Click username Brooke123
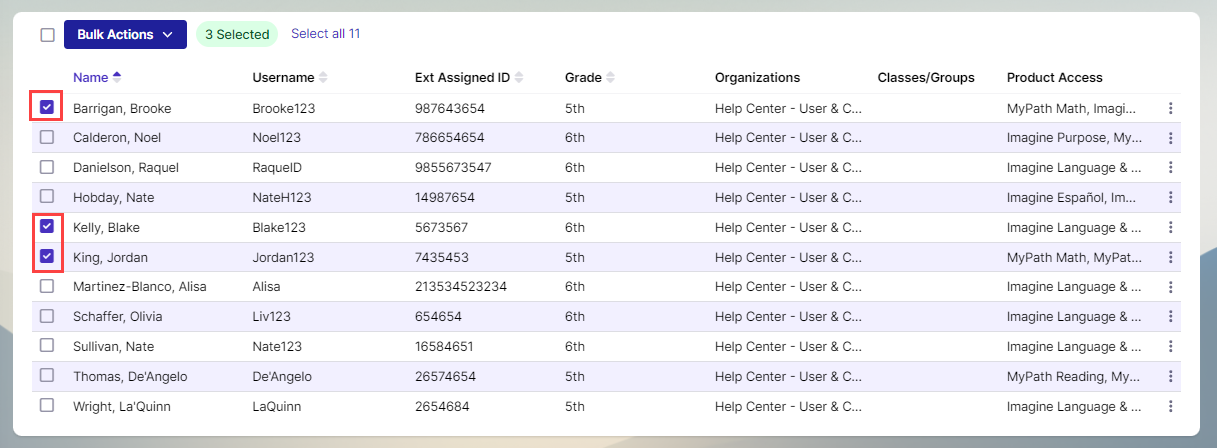This screenshot has height=448, width=1217. coord(284,108)
